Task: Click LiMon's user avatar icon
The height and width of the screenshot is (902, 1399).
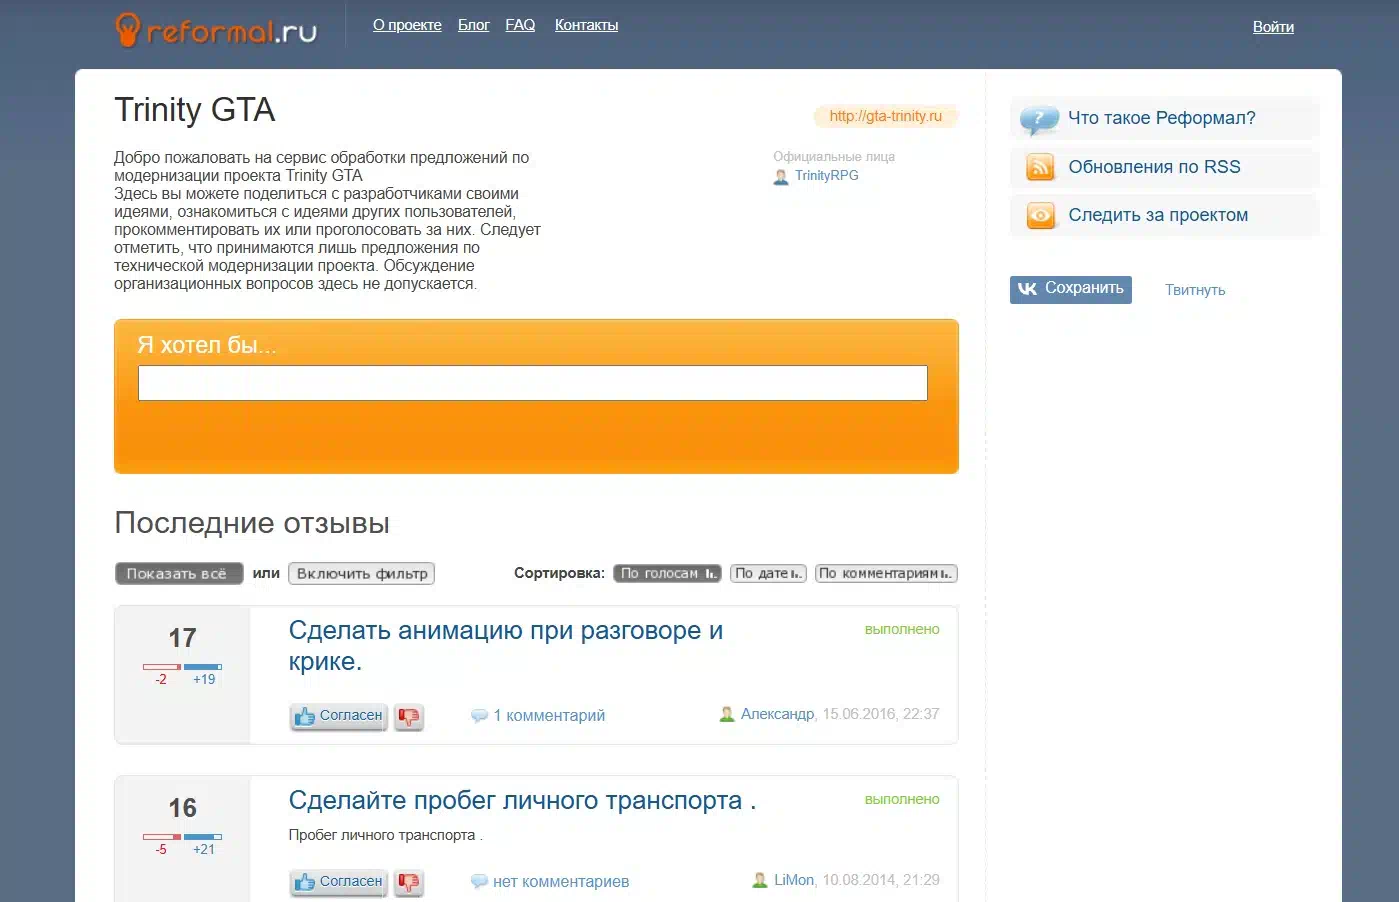Action: 760,881
